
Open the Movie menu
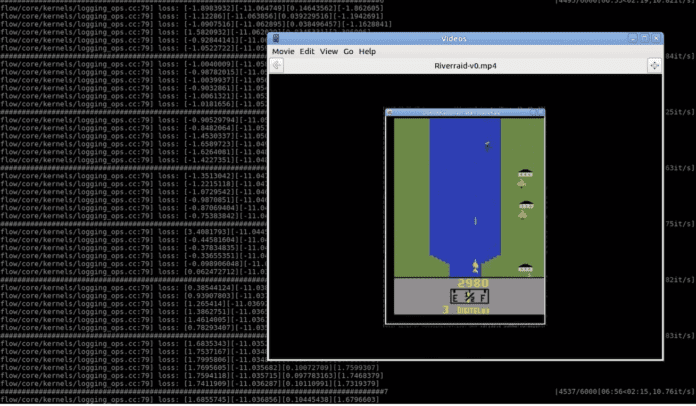coord(283,51)
